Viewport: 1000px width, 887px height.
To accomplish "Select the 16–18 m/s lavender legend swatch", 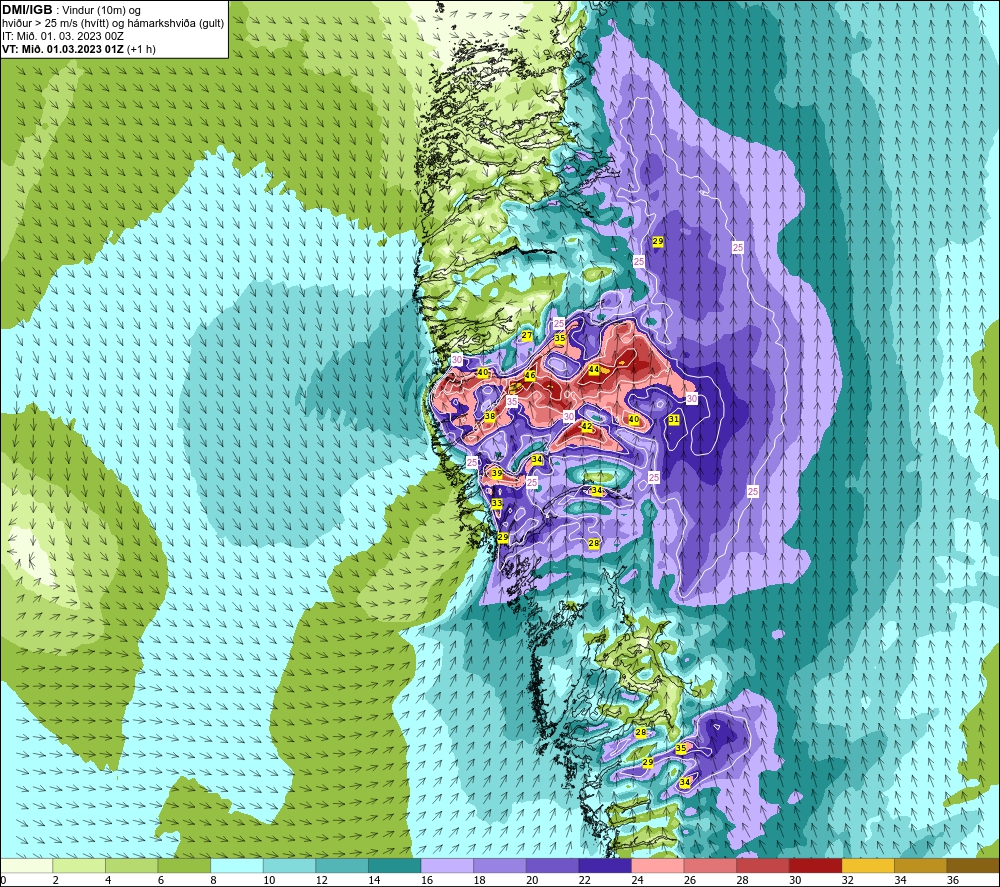I will [x=447, y=865].
